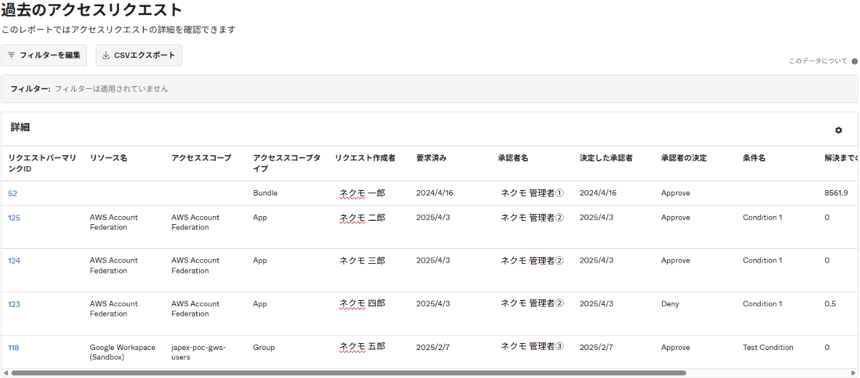Sort by リソース名 column header

click(x=109, y=158)
